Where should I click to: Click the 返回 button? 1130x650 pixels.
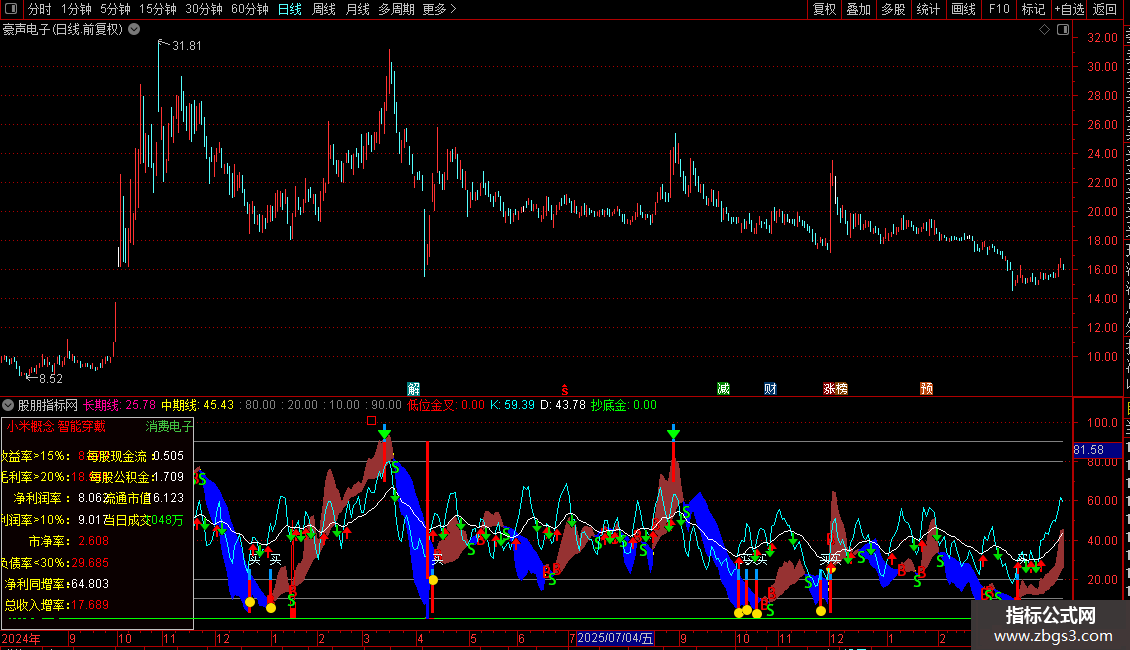coord(1106,10)
